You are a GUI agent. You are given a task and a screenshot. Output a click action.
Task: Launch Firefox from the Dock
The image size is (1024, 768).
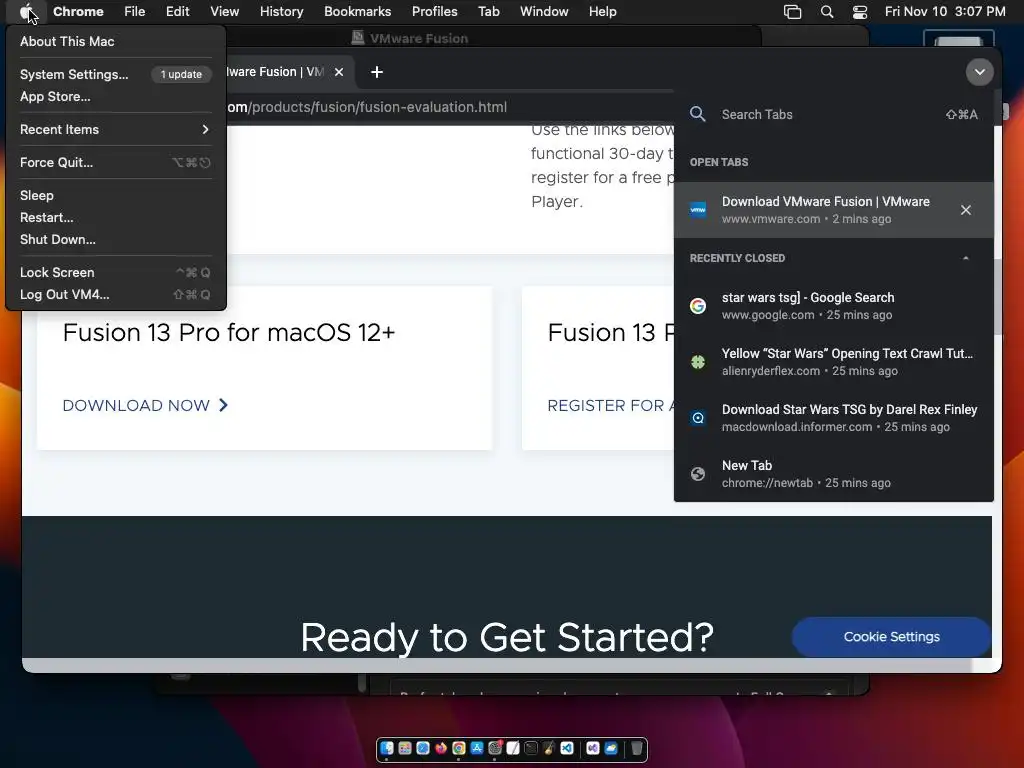tap(441, 748)
